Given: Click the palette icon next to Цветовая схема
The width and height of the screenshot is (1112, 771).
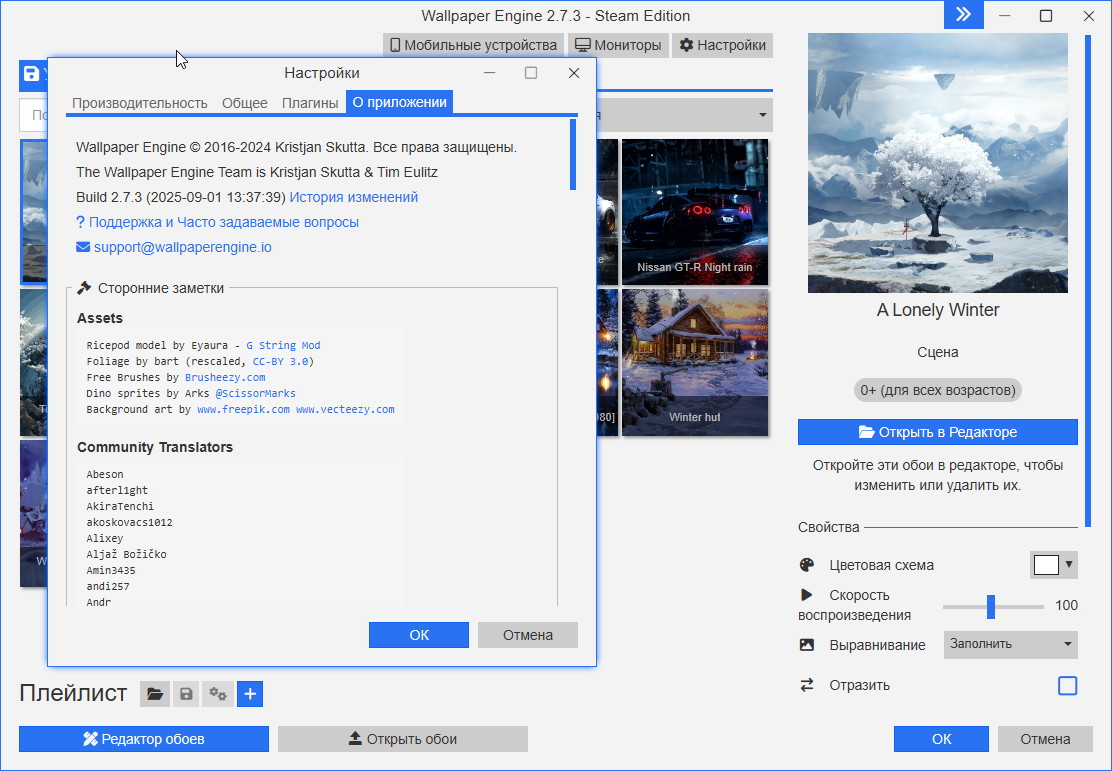Looking at the screenshot, I should [x=806, y=565].
